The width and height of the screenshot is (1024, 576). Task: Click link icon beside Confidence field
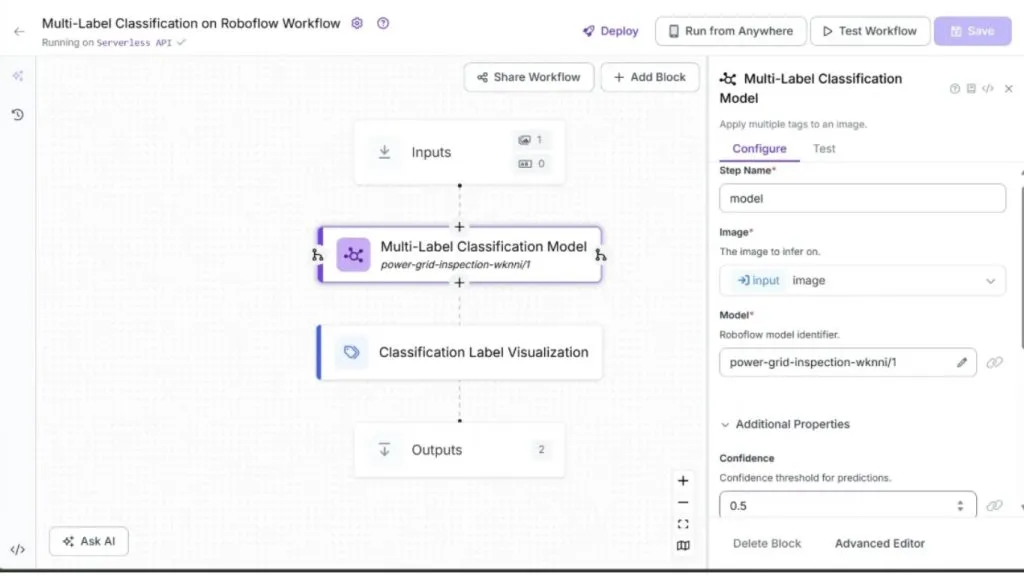(x=994, y=506)
